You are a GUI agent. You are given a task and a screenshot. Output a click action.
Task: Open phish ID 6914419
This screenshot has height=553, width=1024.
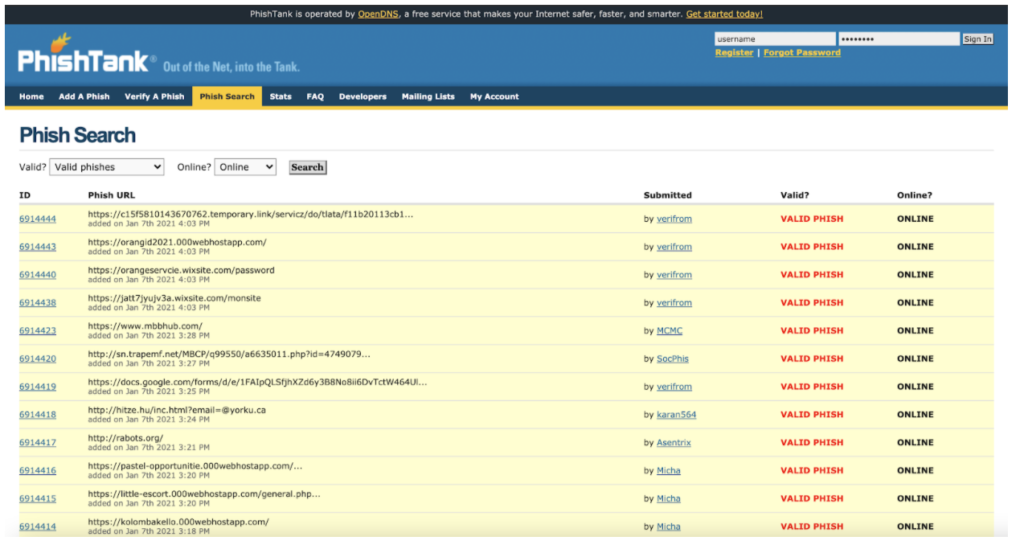(38, 387)
